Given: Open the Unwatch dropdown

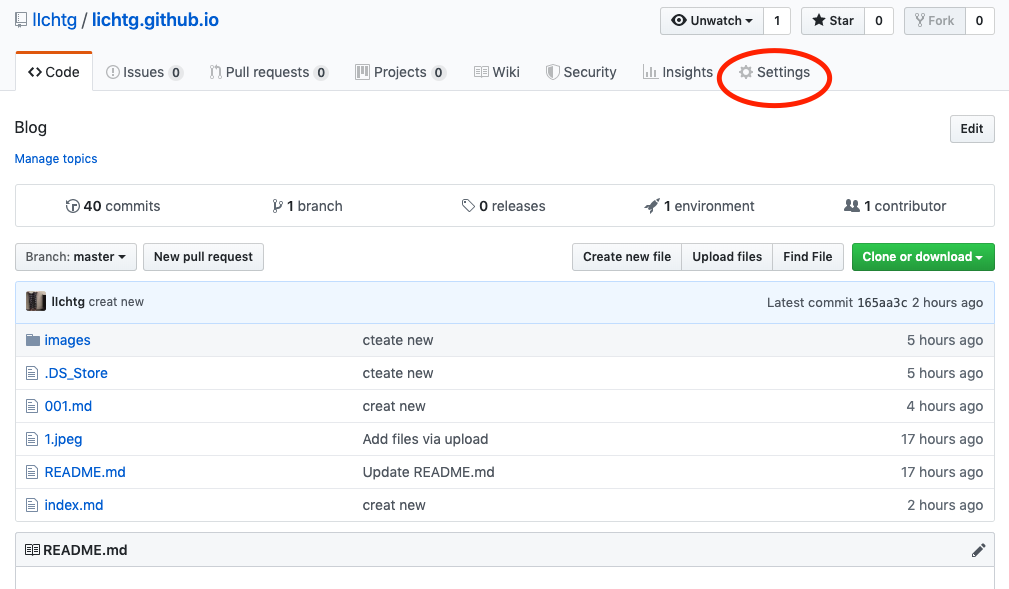Looking at the screenshot, I should pos(712,21).
